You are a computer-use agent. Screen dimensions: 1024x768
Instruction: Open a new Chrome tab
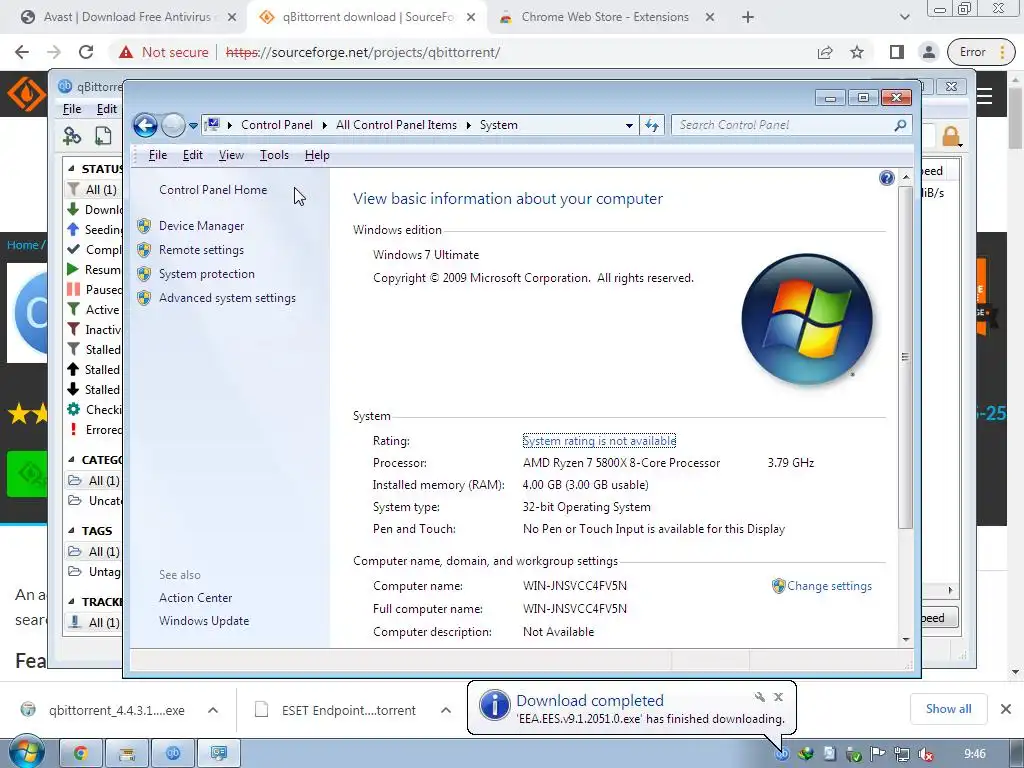pos(748,18)
